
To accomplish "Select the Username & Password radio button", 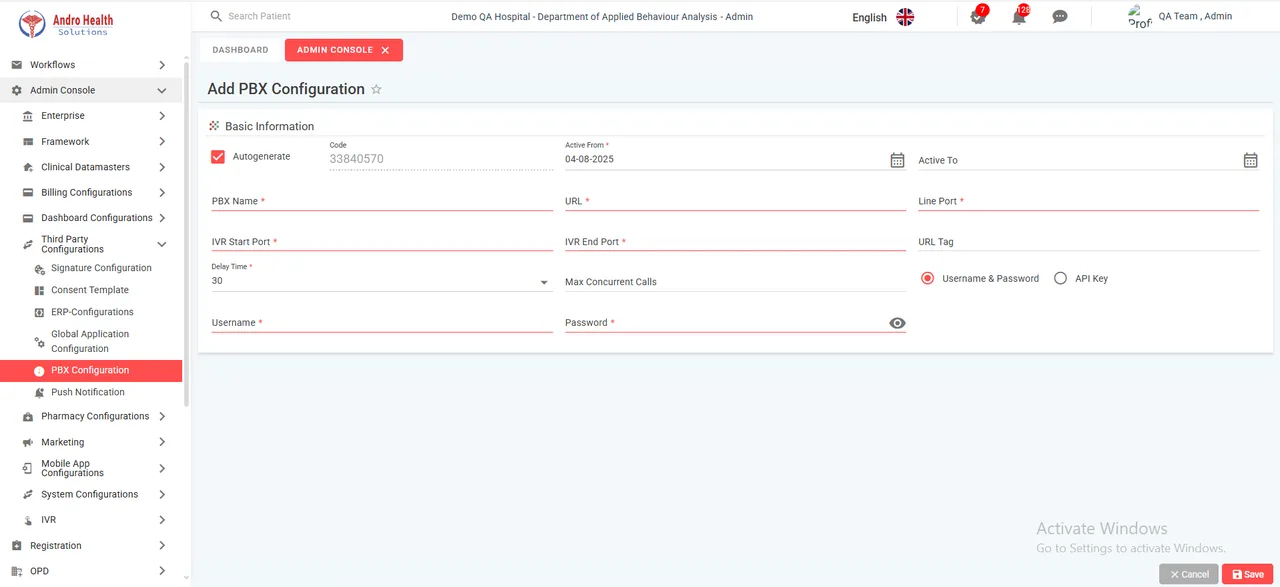I will point(927,279).
